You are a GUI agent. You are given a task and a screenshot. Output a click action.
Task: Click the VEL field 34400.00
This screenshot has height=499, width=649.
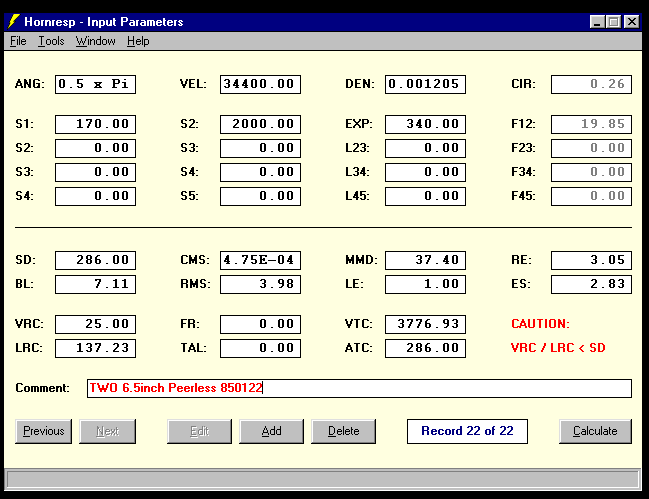point(260,84)
